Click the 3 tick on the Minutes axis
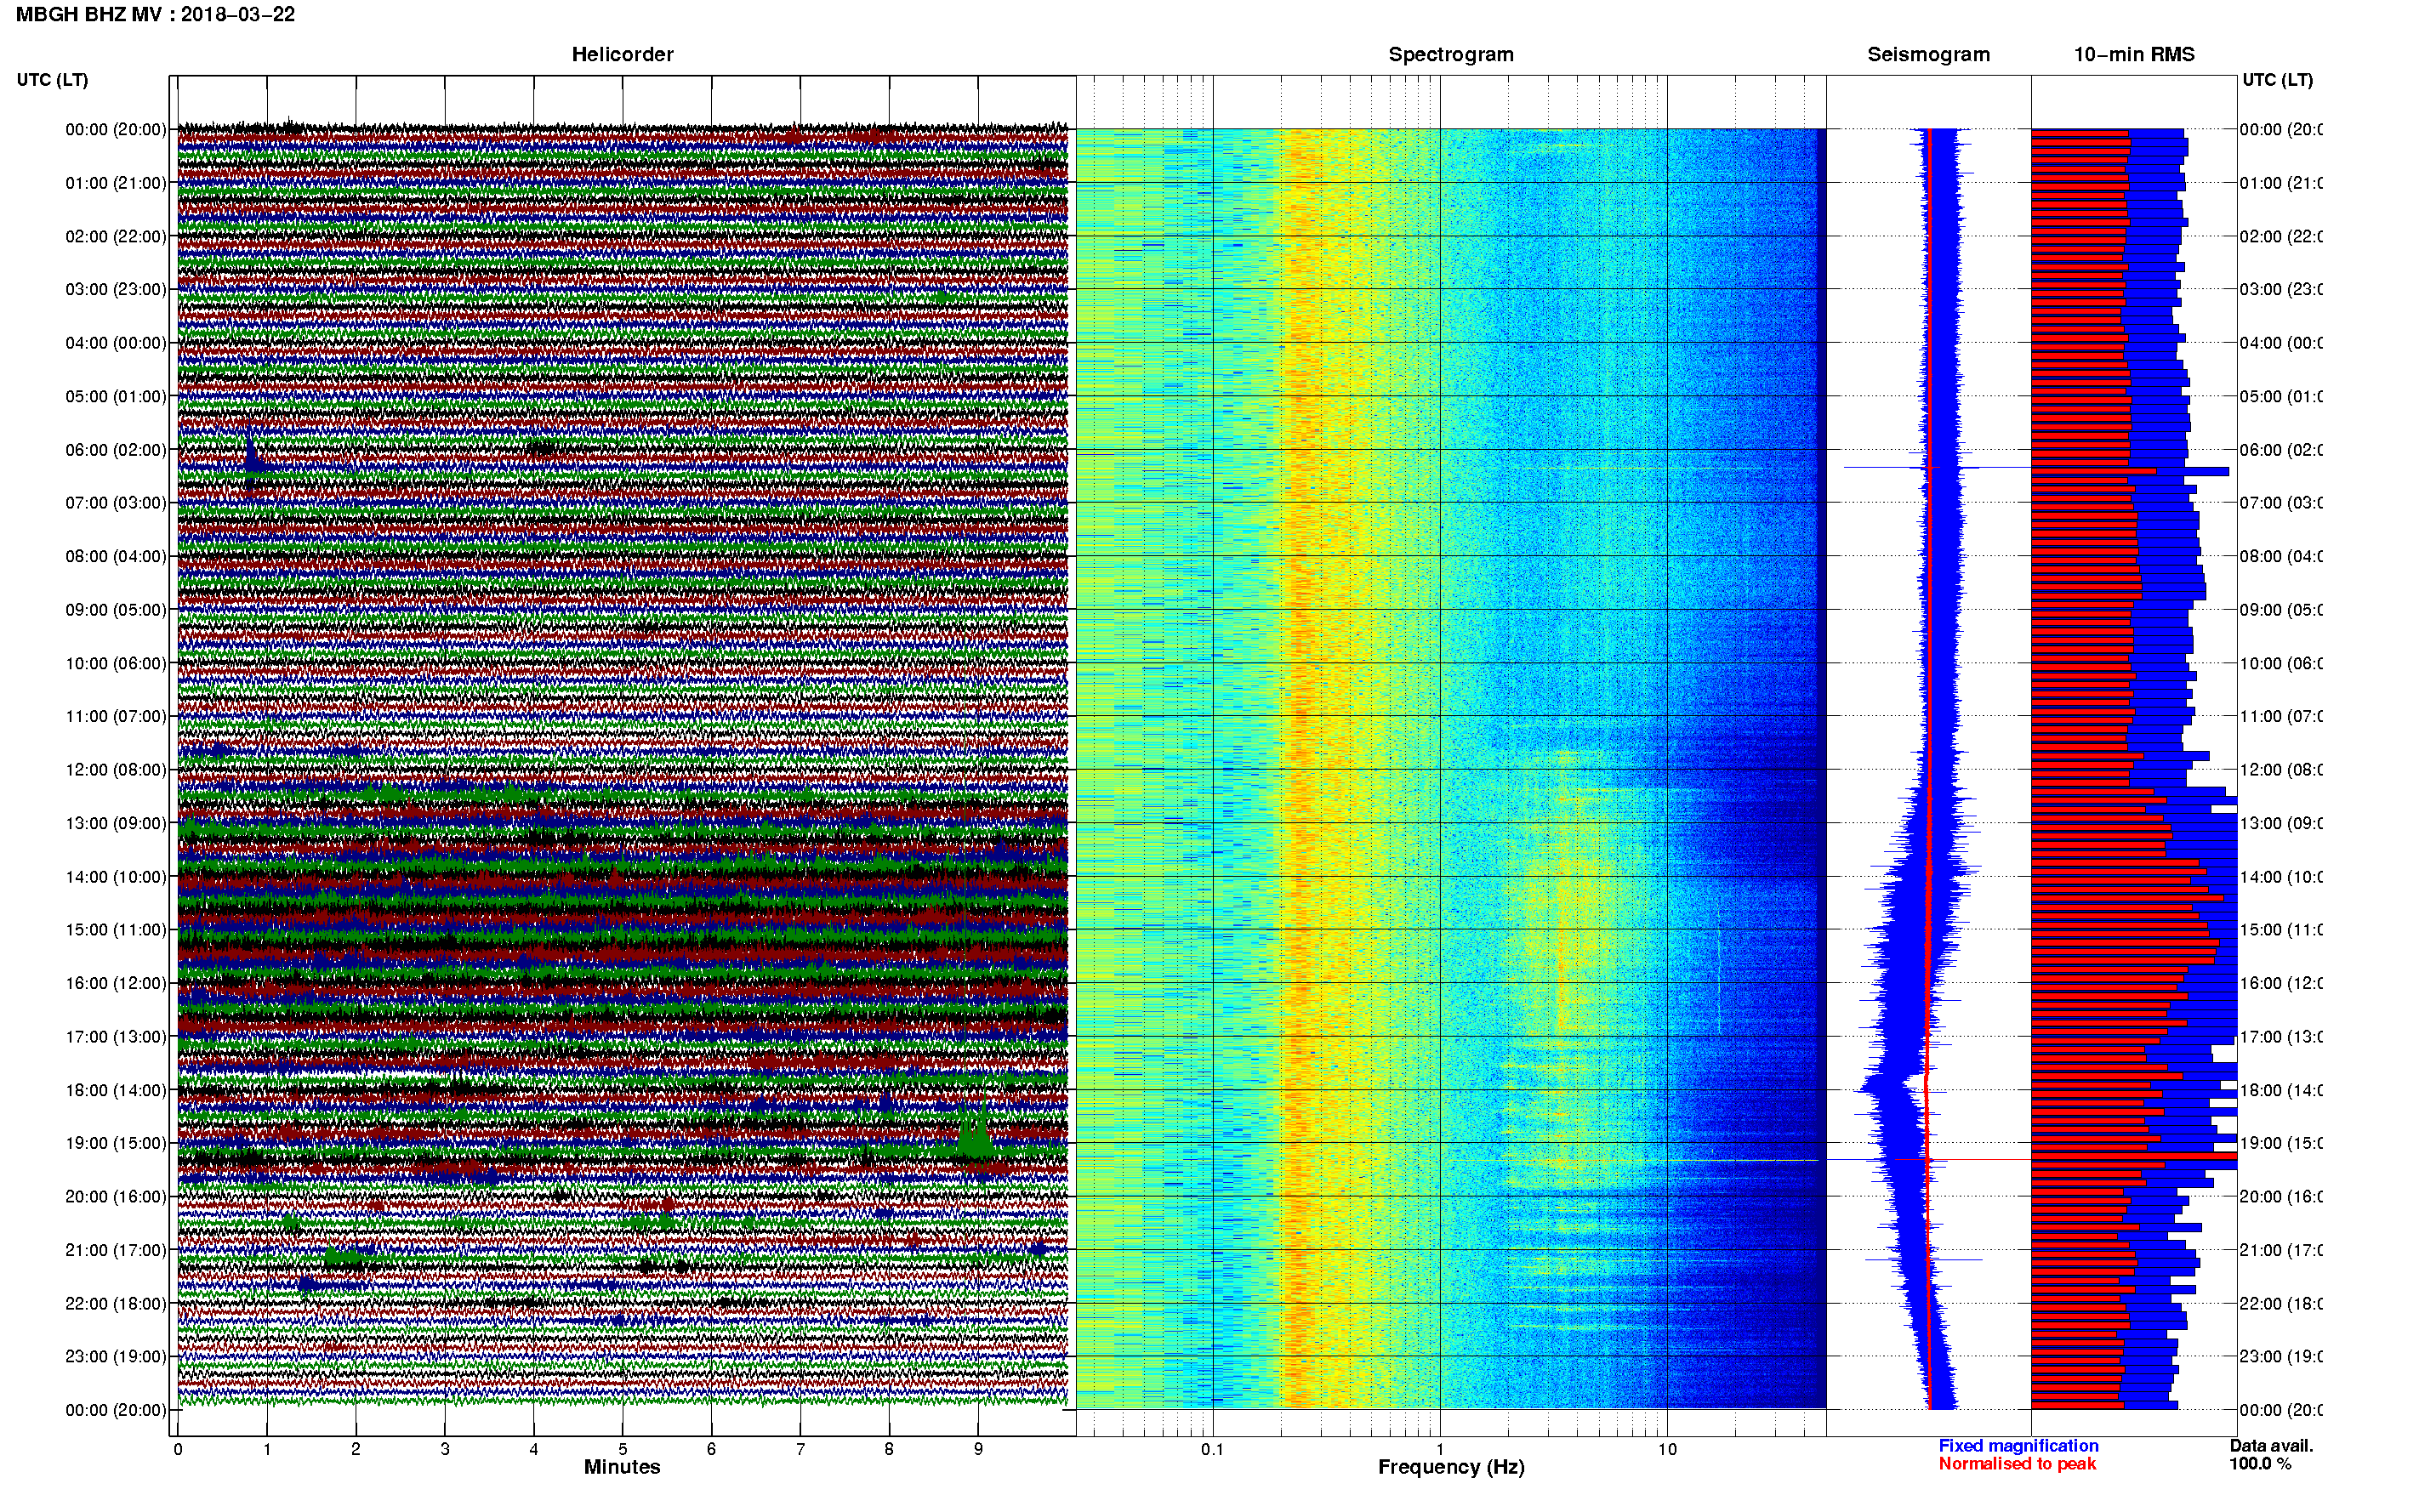Image resolution: width=2419 pixels, height=1512 pixels. [445, 1449]
